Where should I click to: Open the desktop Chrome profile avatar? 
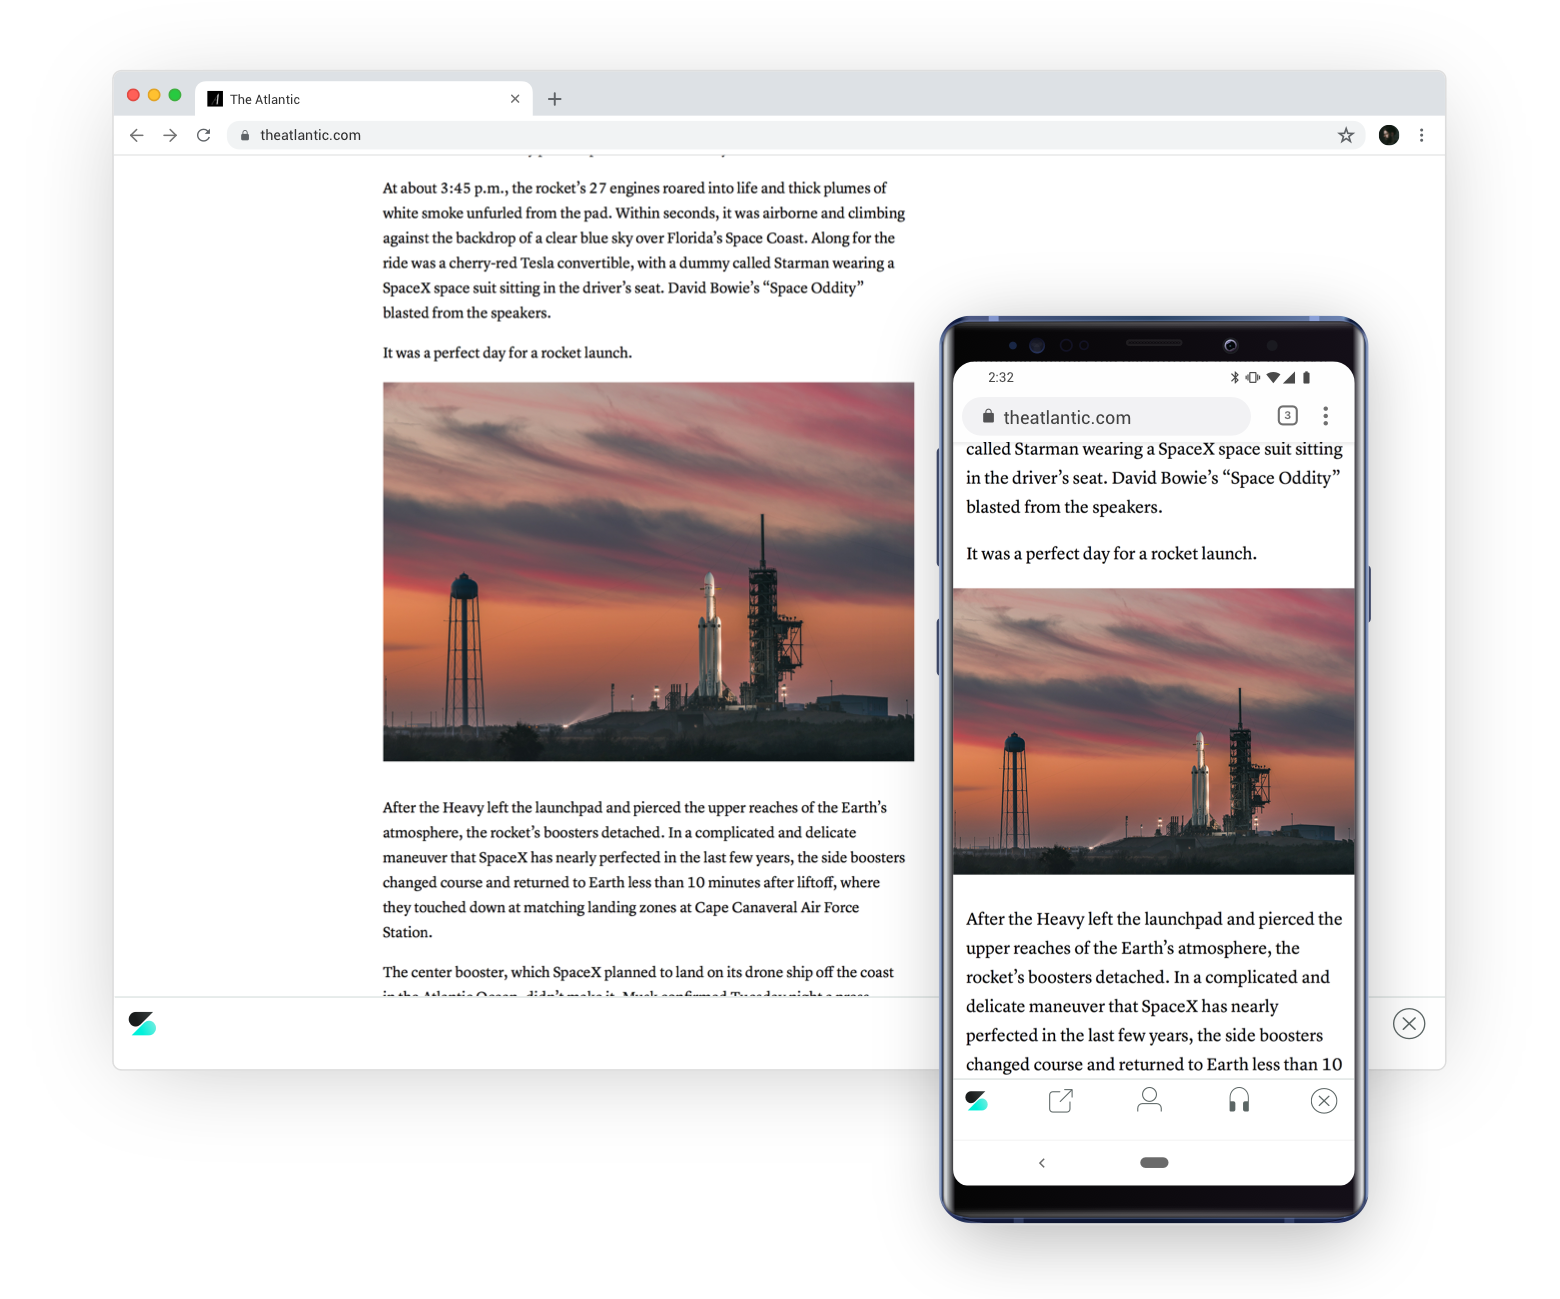click(x=1389, y=135)
